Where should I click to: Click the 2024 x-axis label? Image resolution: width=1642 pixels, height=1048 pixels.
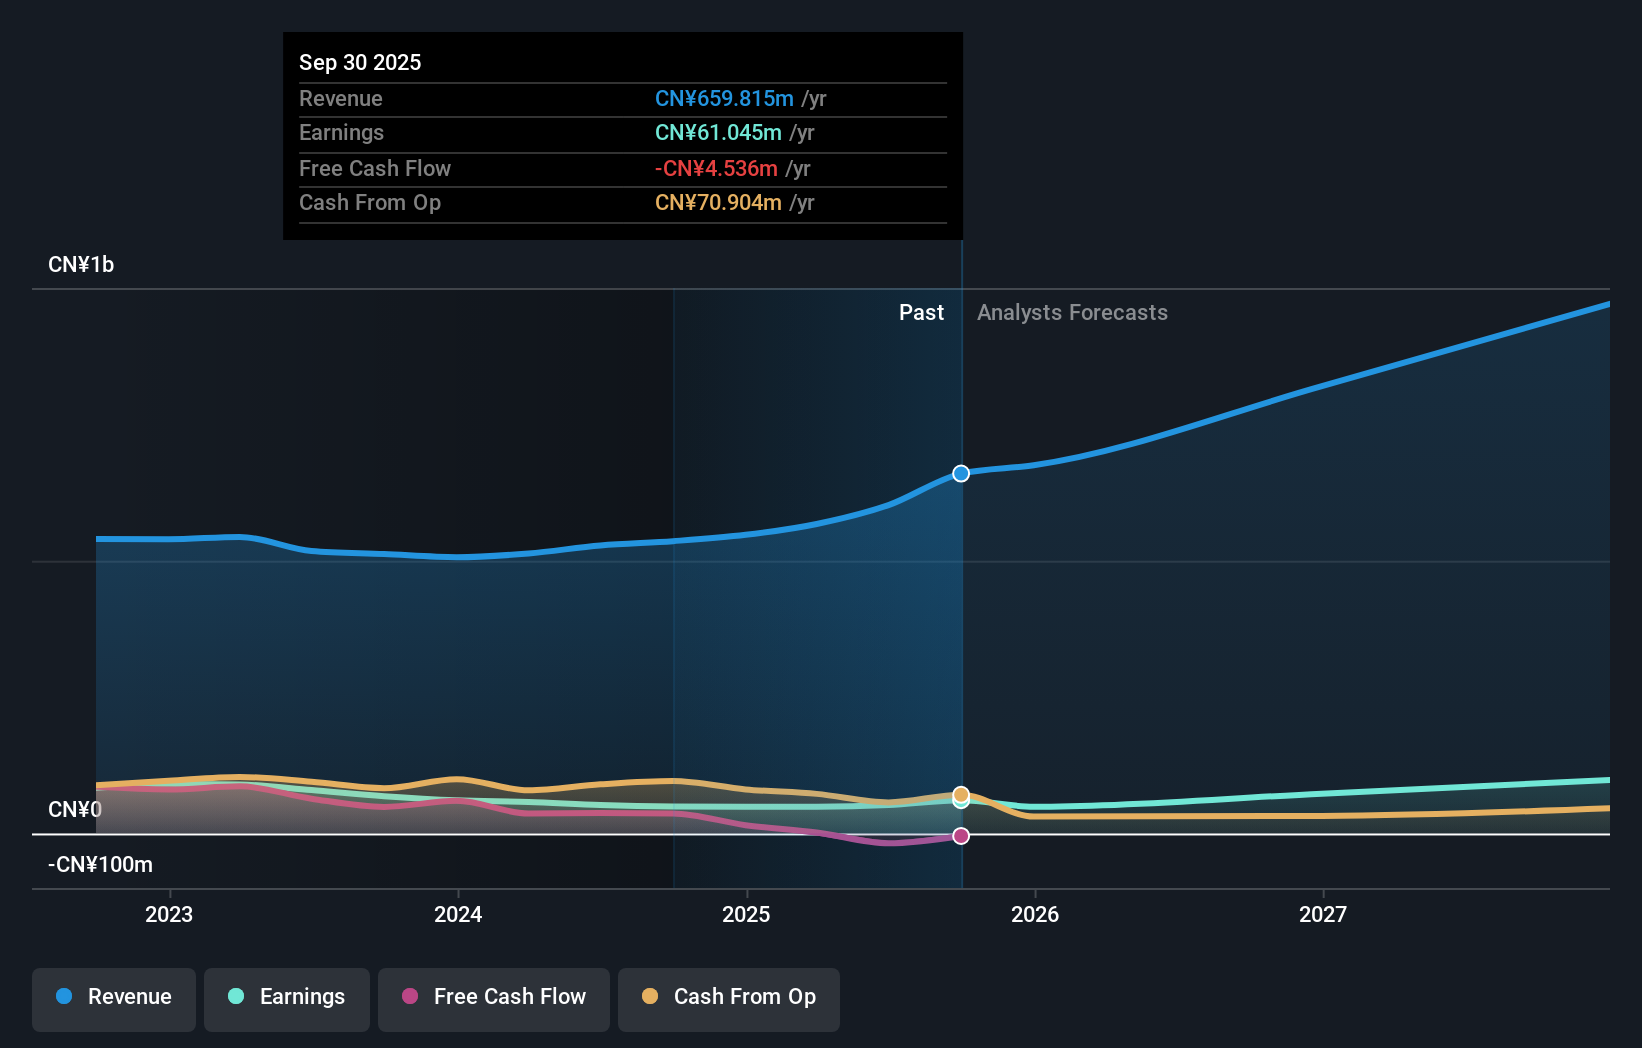click(x=458, y=914)
